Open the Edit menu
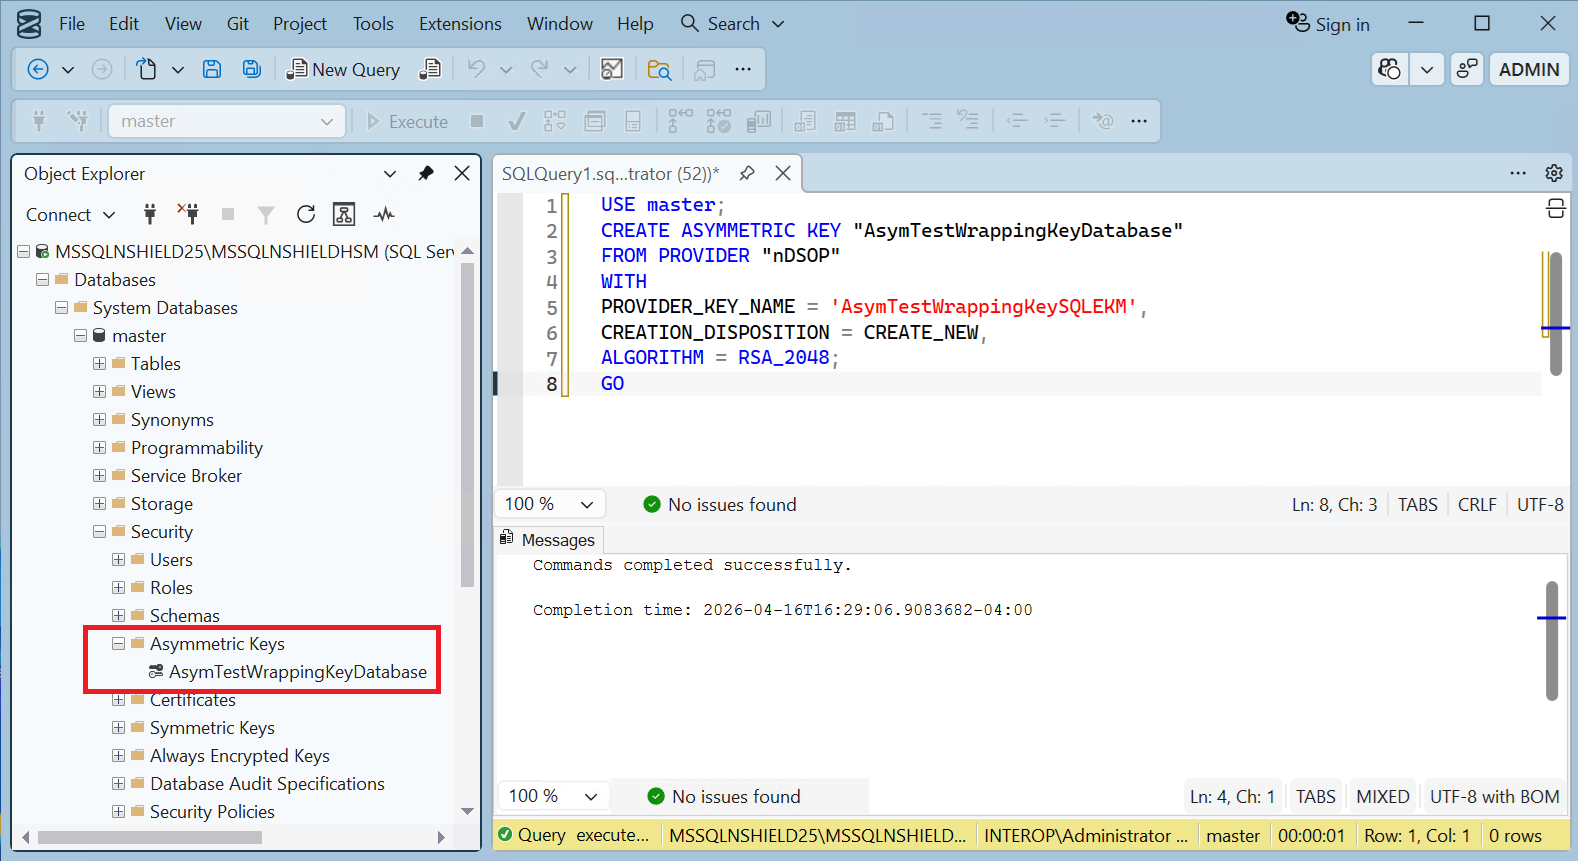This screenshot has width=1578, height=861. point(124,23)
